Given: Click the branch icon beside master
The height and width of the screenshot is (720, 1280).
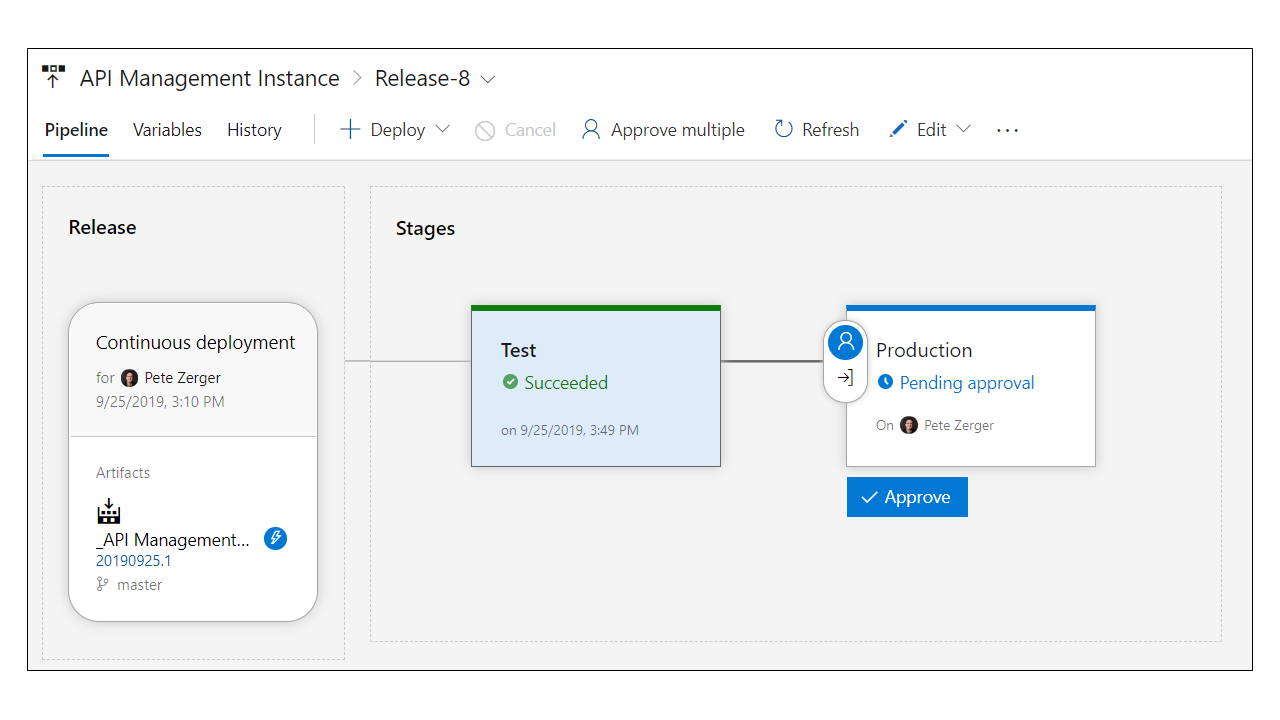Looking at the screenshot, I should pyautogui.click(x=102, y=585).
